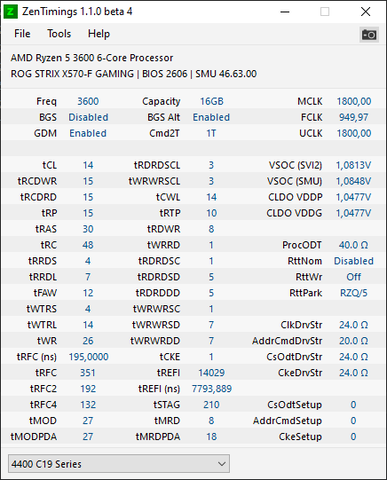Select the Freq value 3600
The width and height of the screenshot is (387, 480).
(88, 101)
